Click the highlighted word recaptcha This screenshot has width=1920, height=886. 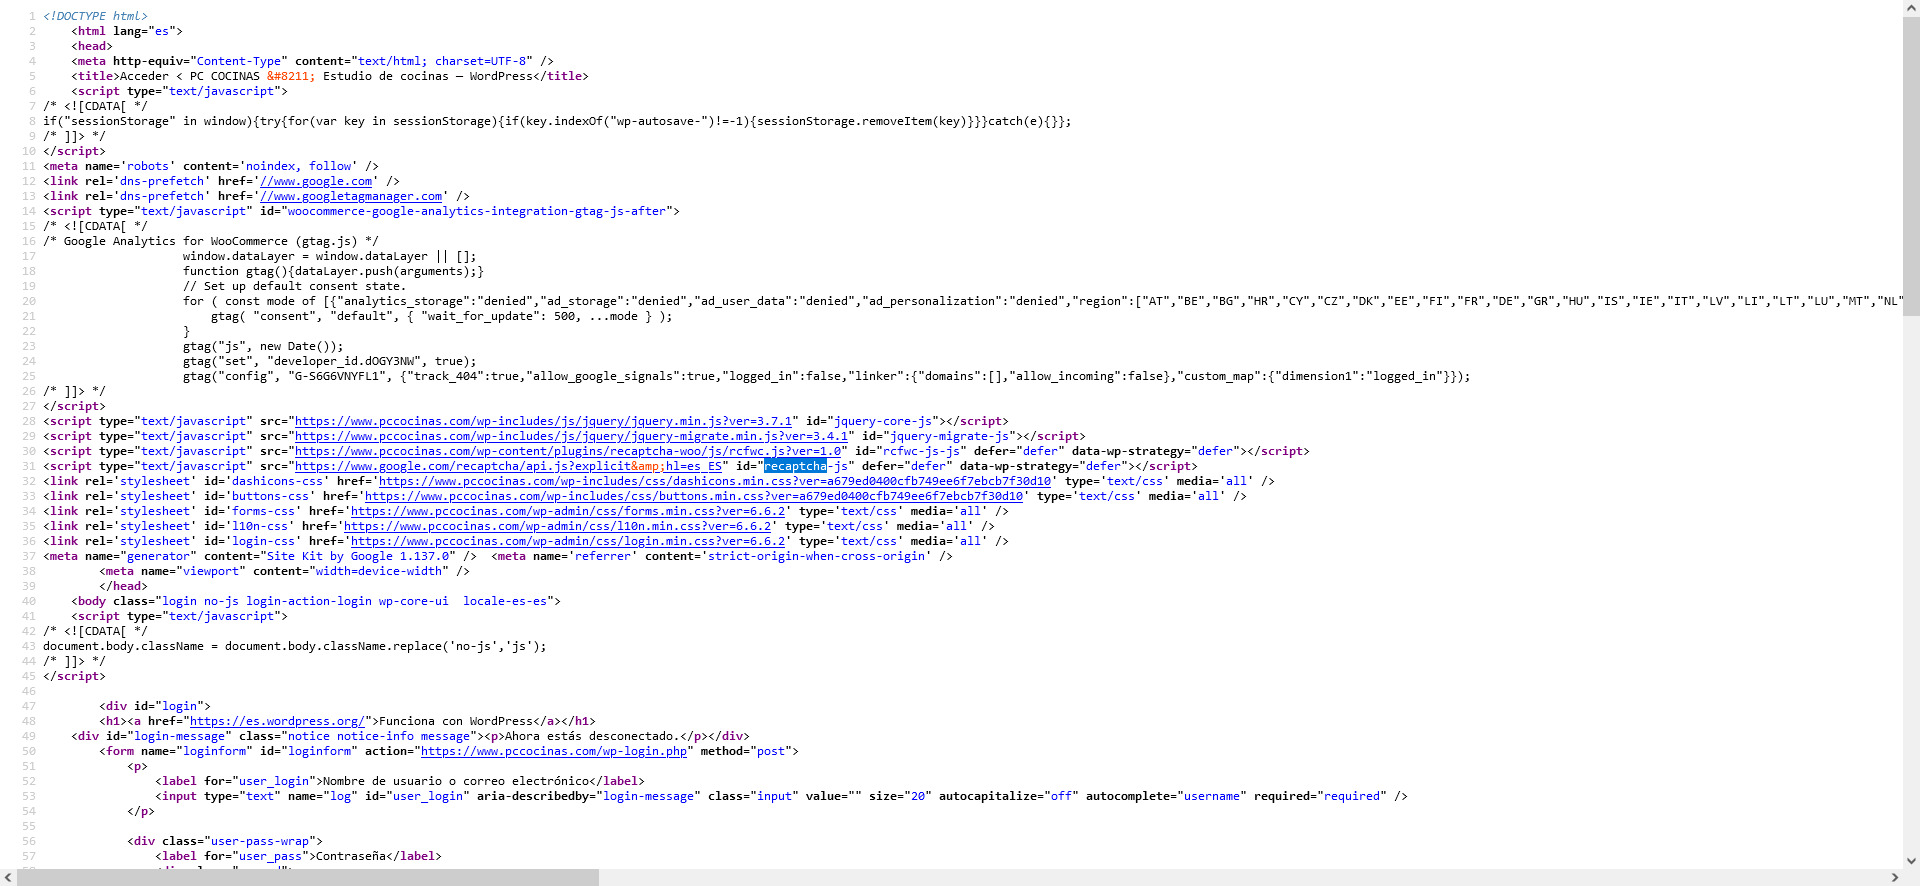795,466
